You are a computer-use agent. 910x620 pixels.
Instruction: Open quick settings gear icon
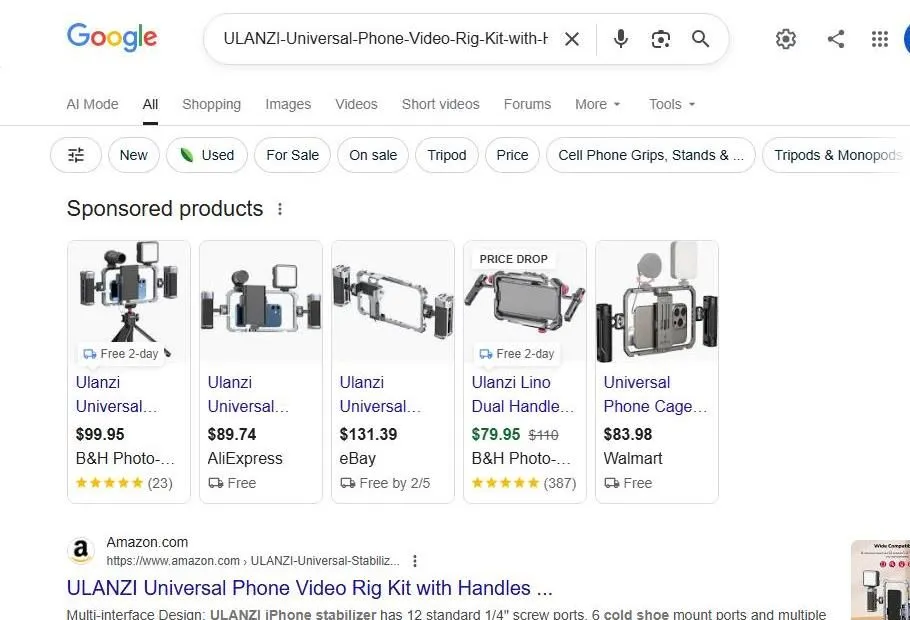coord(786,39)
